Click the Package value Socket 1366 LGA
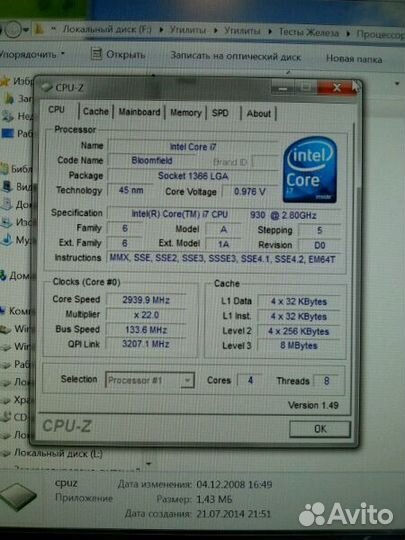 pyautogui.click(x=193, y=176)
